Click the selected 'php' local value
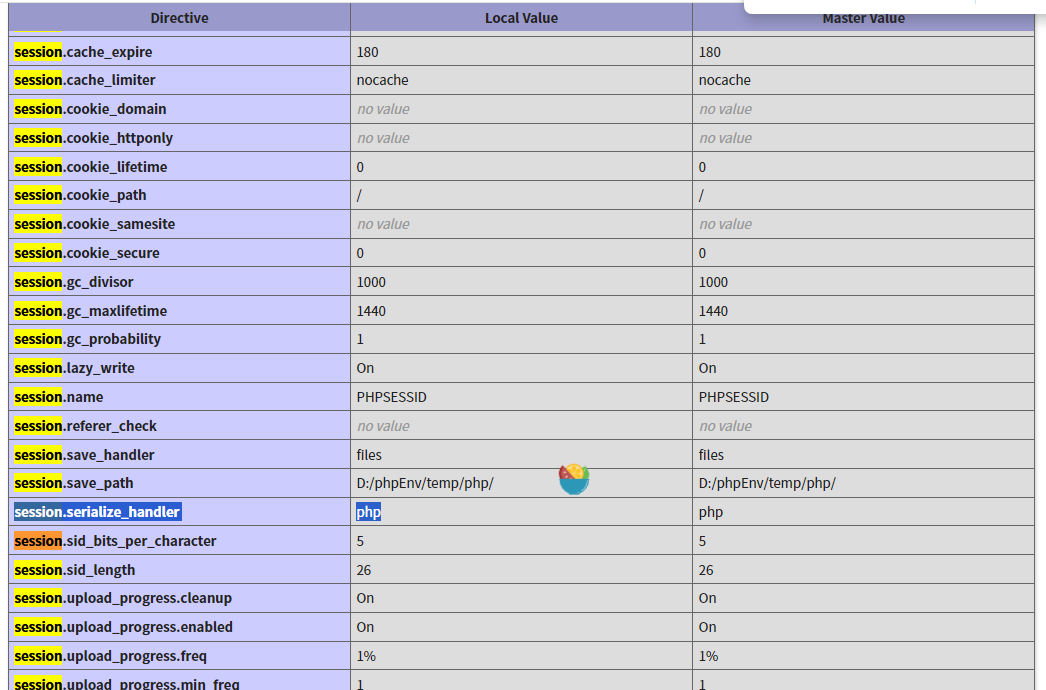The height and width of the screenshot is (690, 1046). (369, 512)
